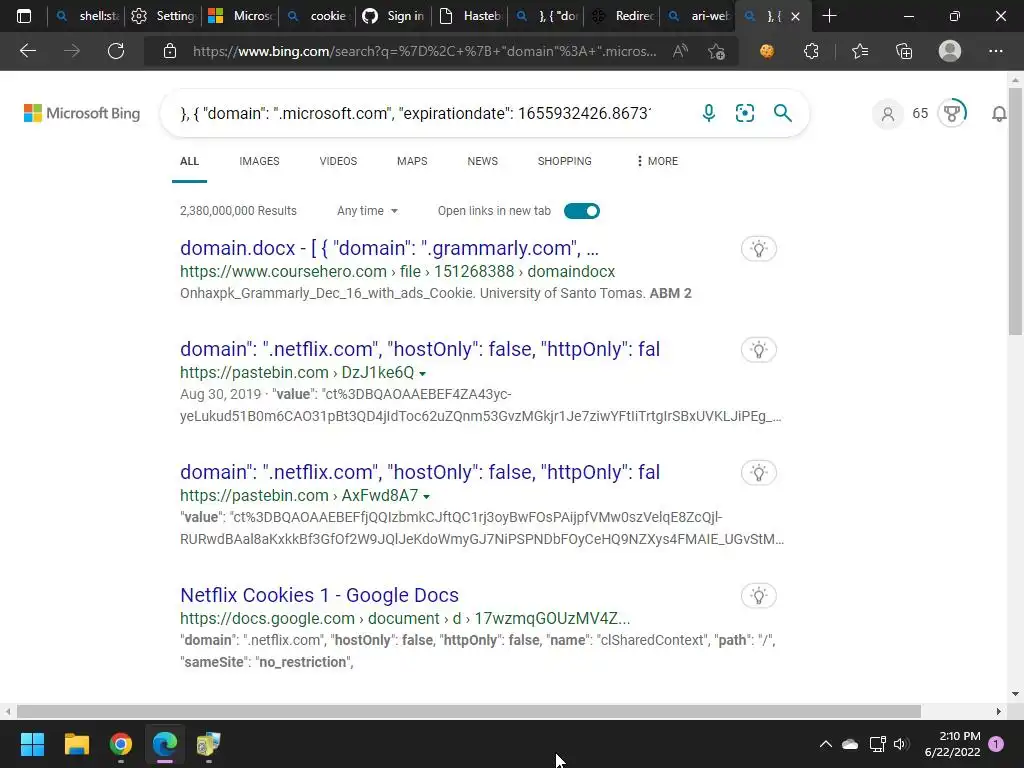This screenshot has width=1024, height=768.
Task: Open the tab actions menu icon
Action: pyautogui.click(x=24, y=16)
